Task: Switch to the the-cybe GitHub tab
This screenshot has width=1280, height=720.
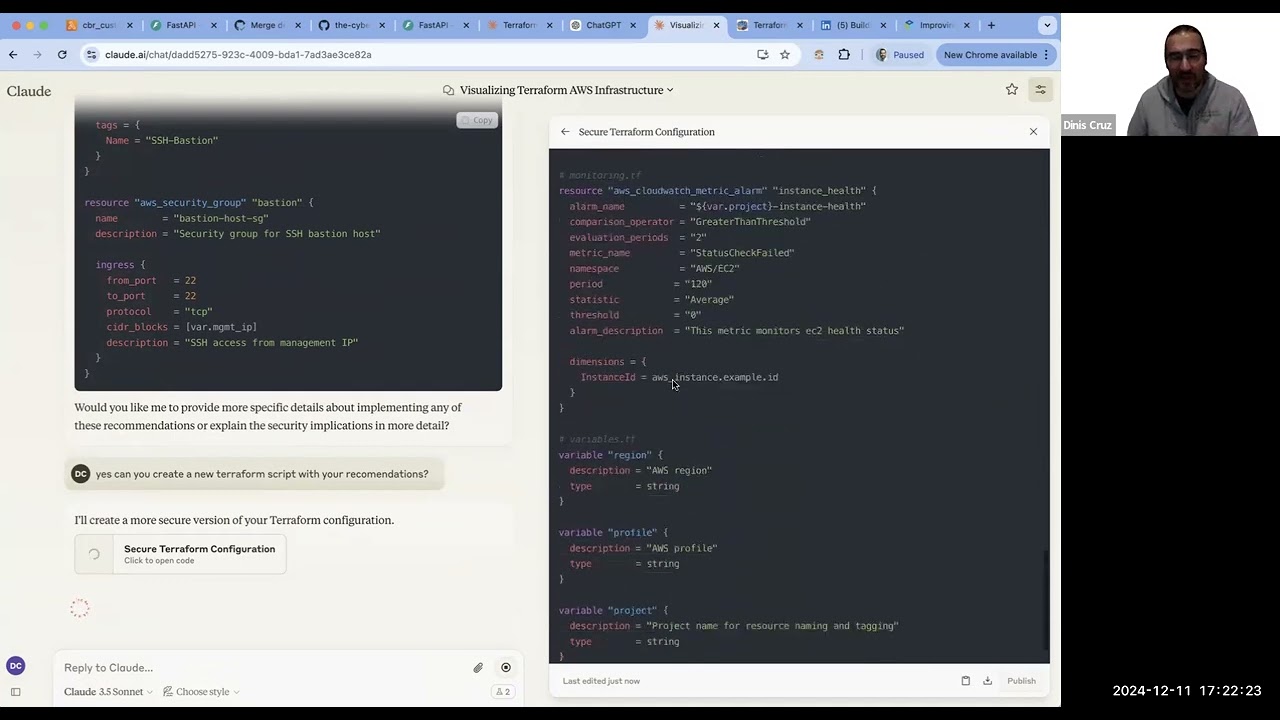Action: [x=350, y=25]
